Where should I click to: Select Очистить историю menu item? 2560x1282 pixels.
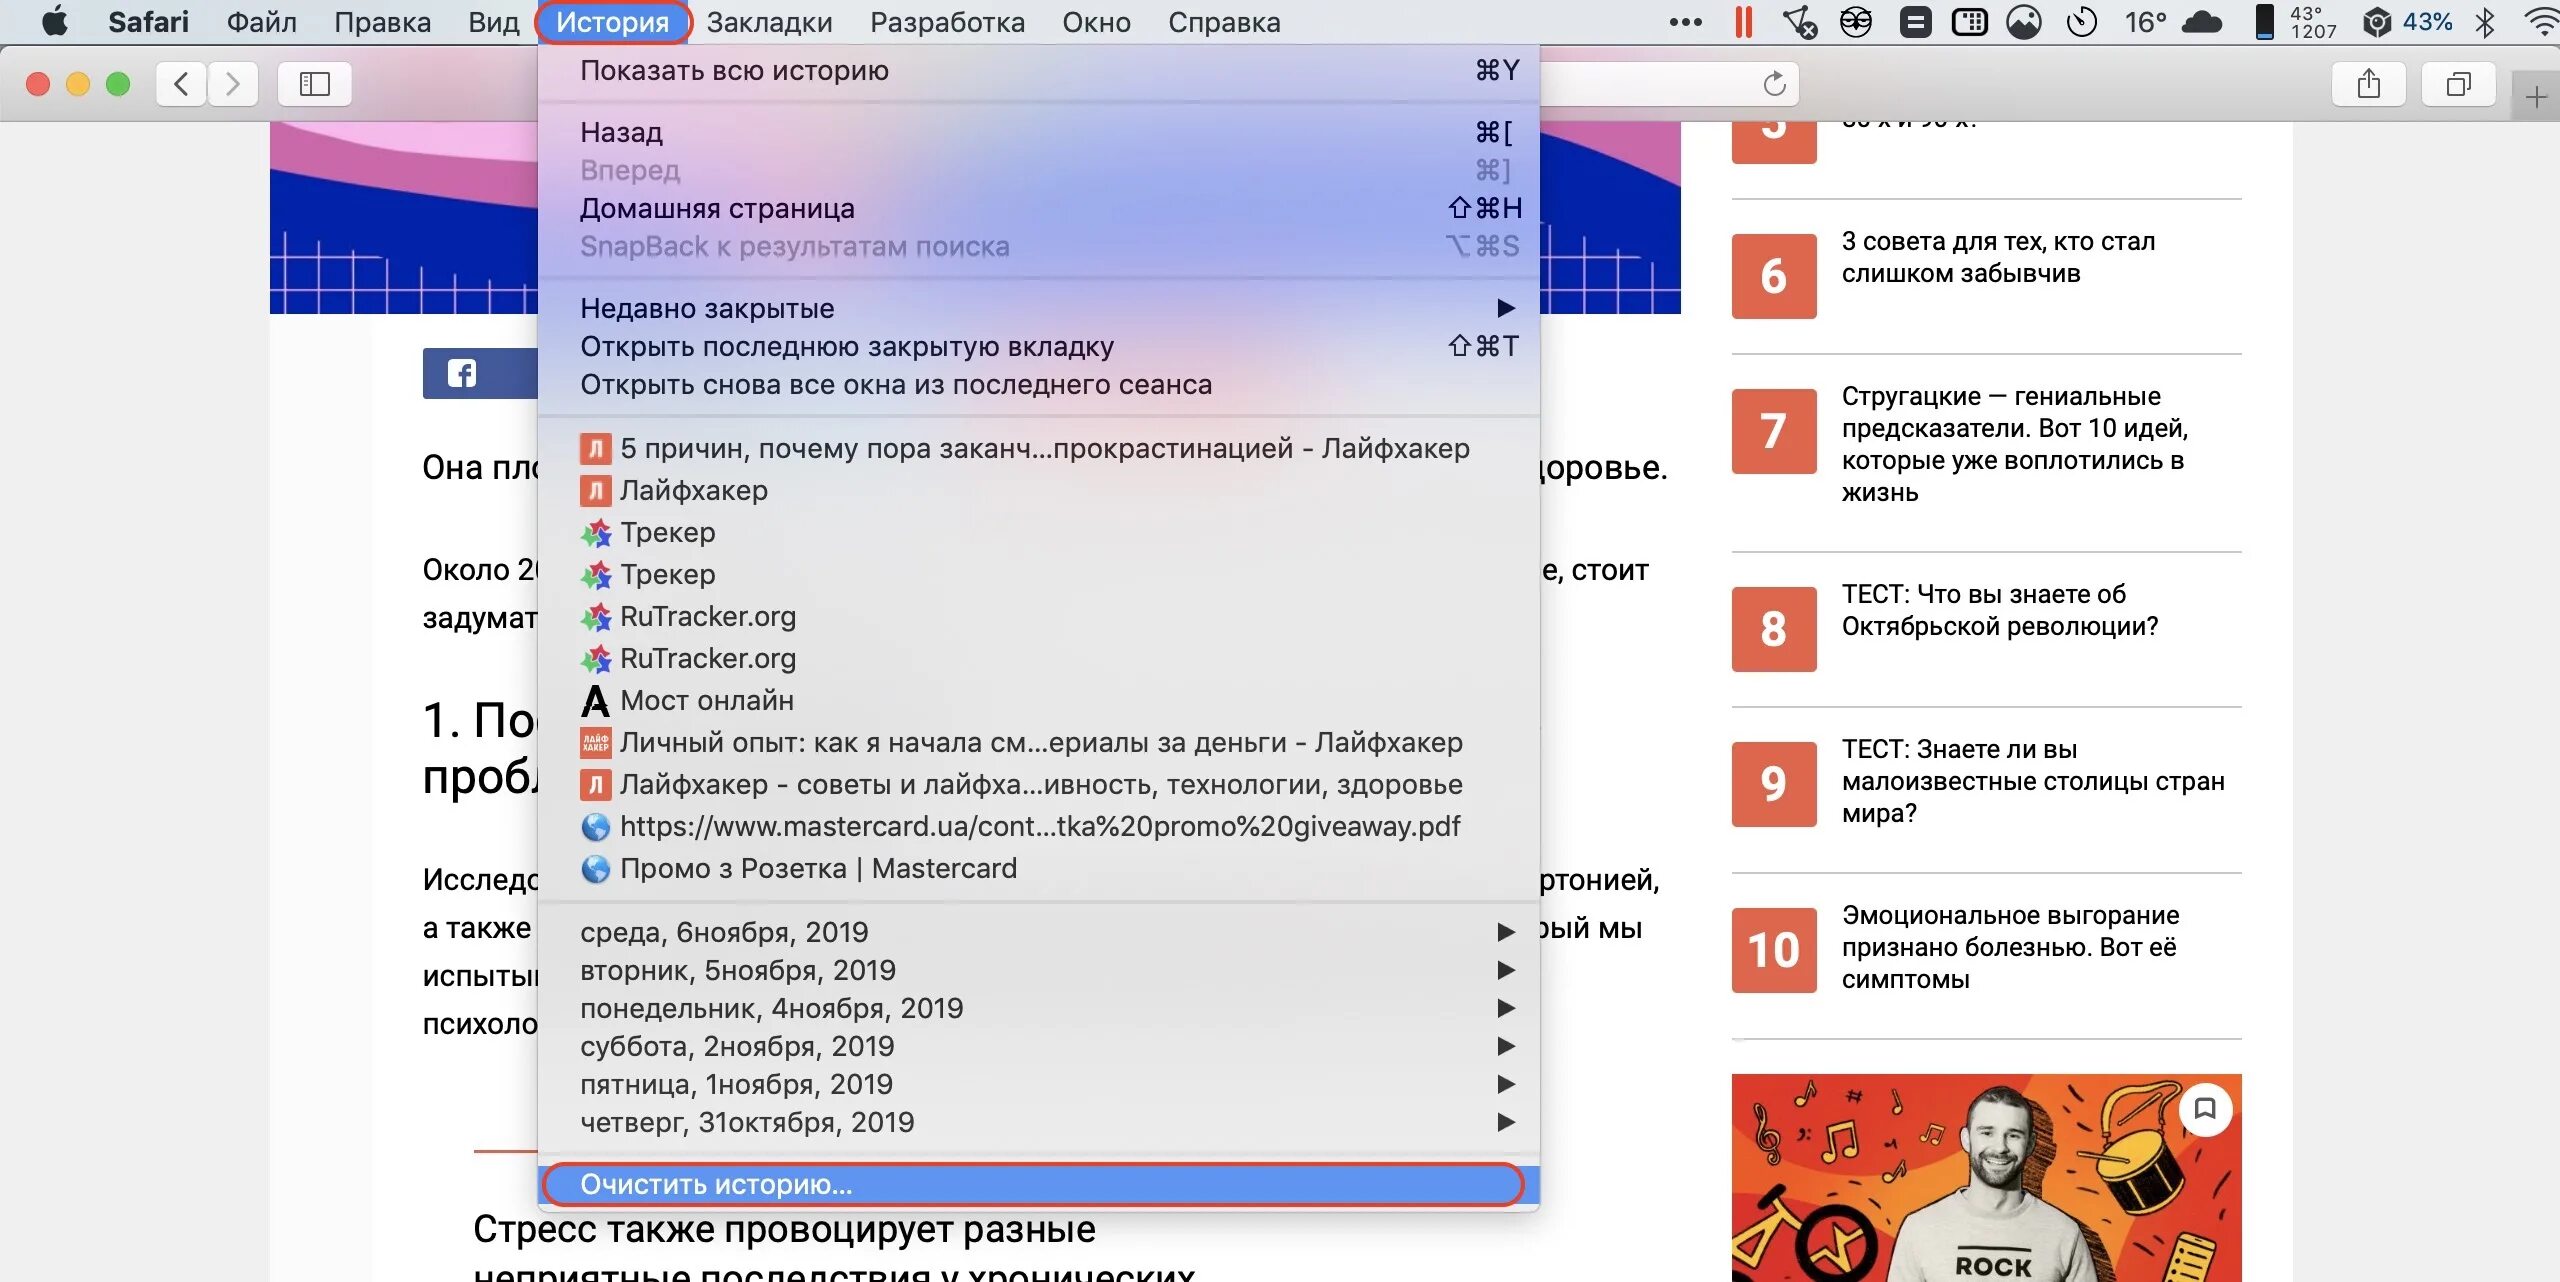(x=716, y=1184)
